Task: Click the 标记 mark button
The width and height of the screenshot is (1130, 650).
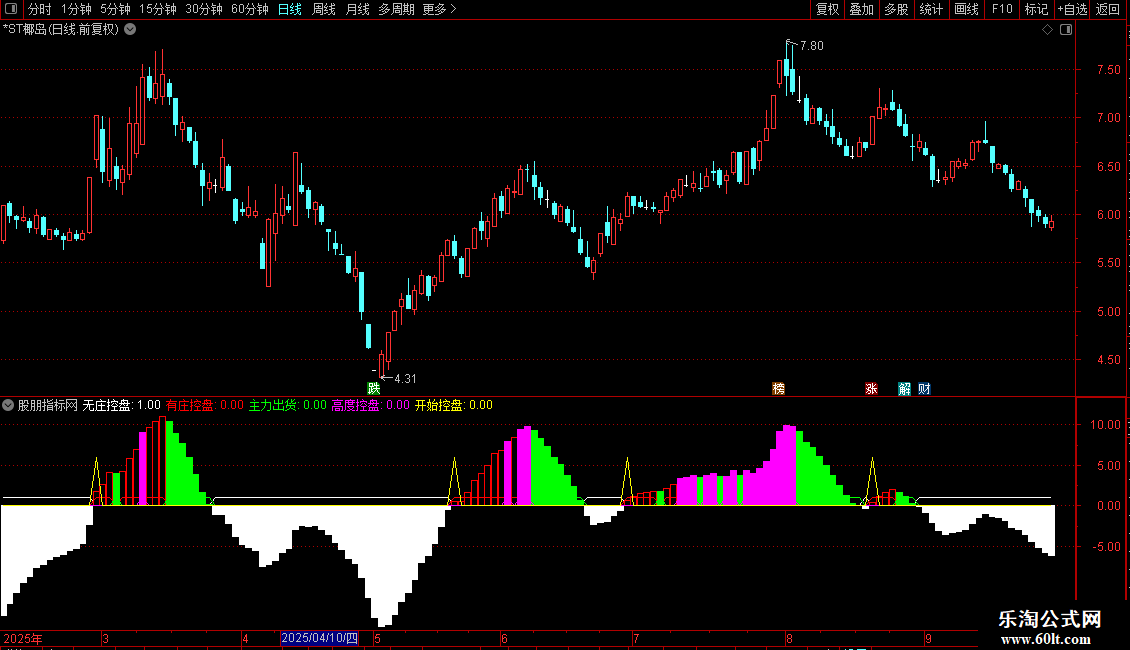Action: pos(1036,9)
